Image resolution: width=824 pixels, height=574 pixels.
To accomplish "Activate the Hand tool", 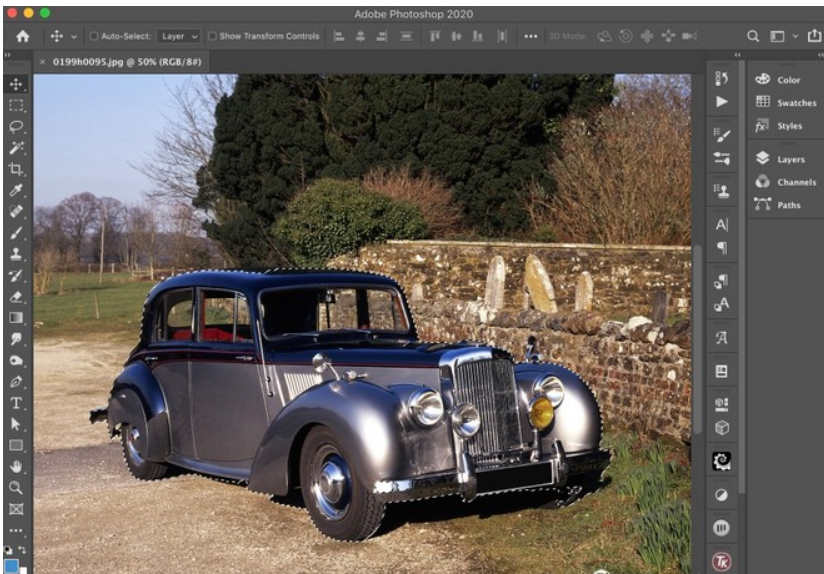I will [16, 466].
